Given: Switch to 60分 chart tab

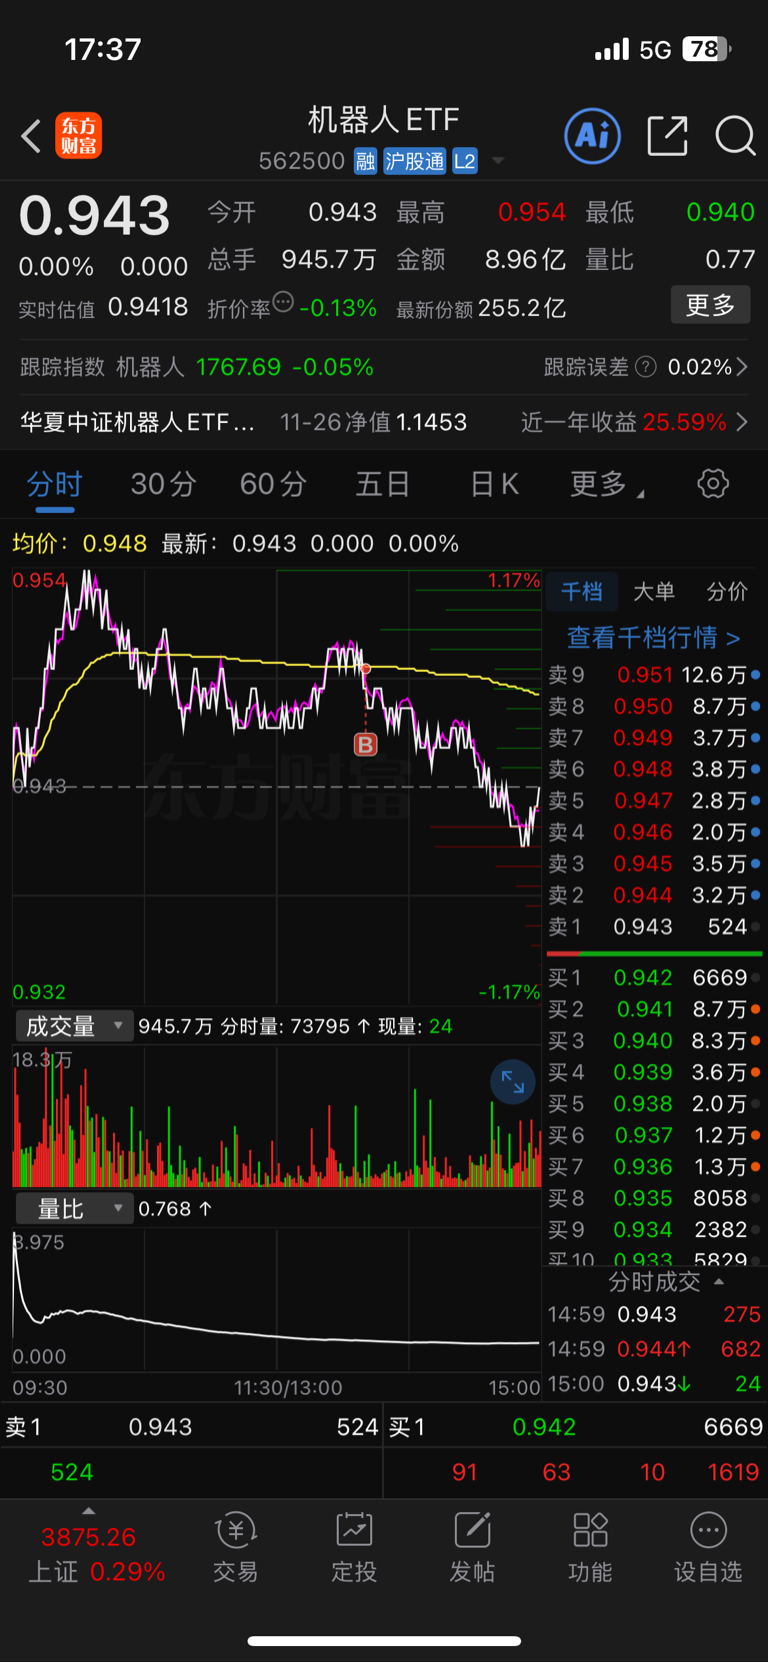Looking at the screenshot, I should tap(272, 485).
